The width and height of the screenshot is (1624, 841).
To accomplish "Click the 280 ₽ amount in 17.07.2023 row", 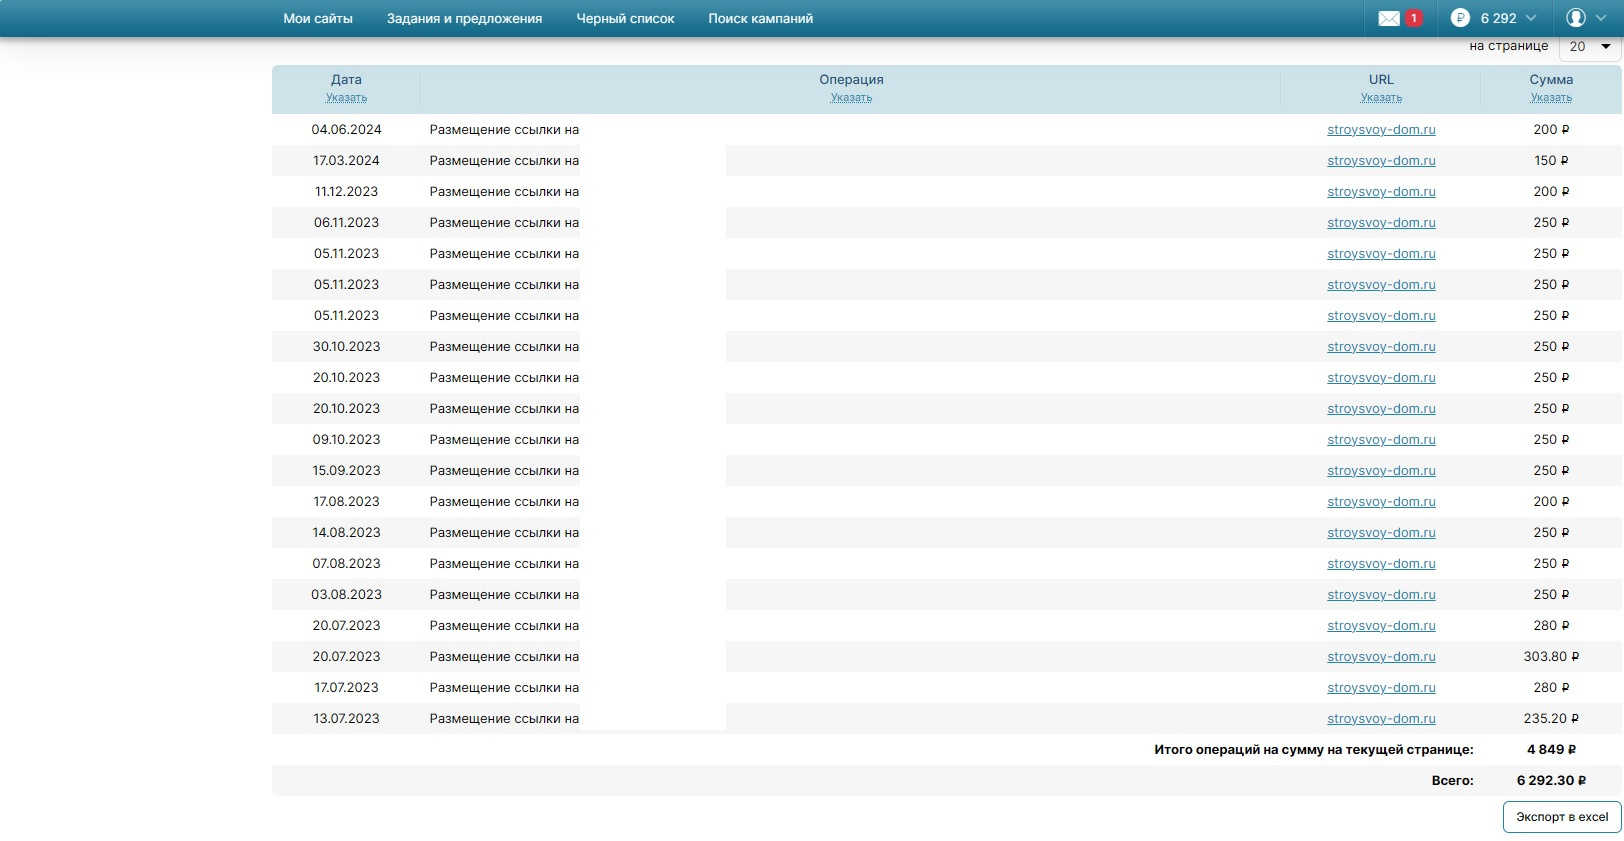I will tap(1551, 688).
